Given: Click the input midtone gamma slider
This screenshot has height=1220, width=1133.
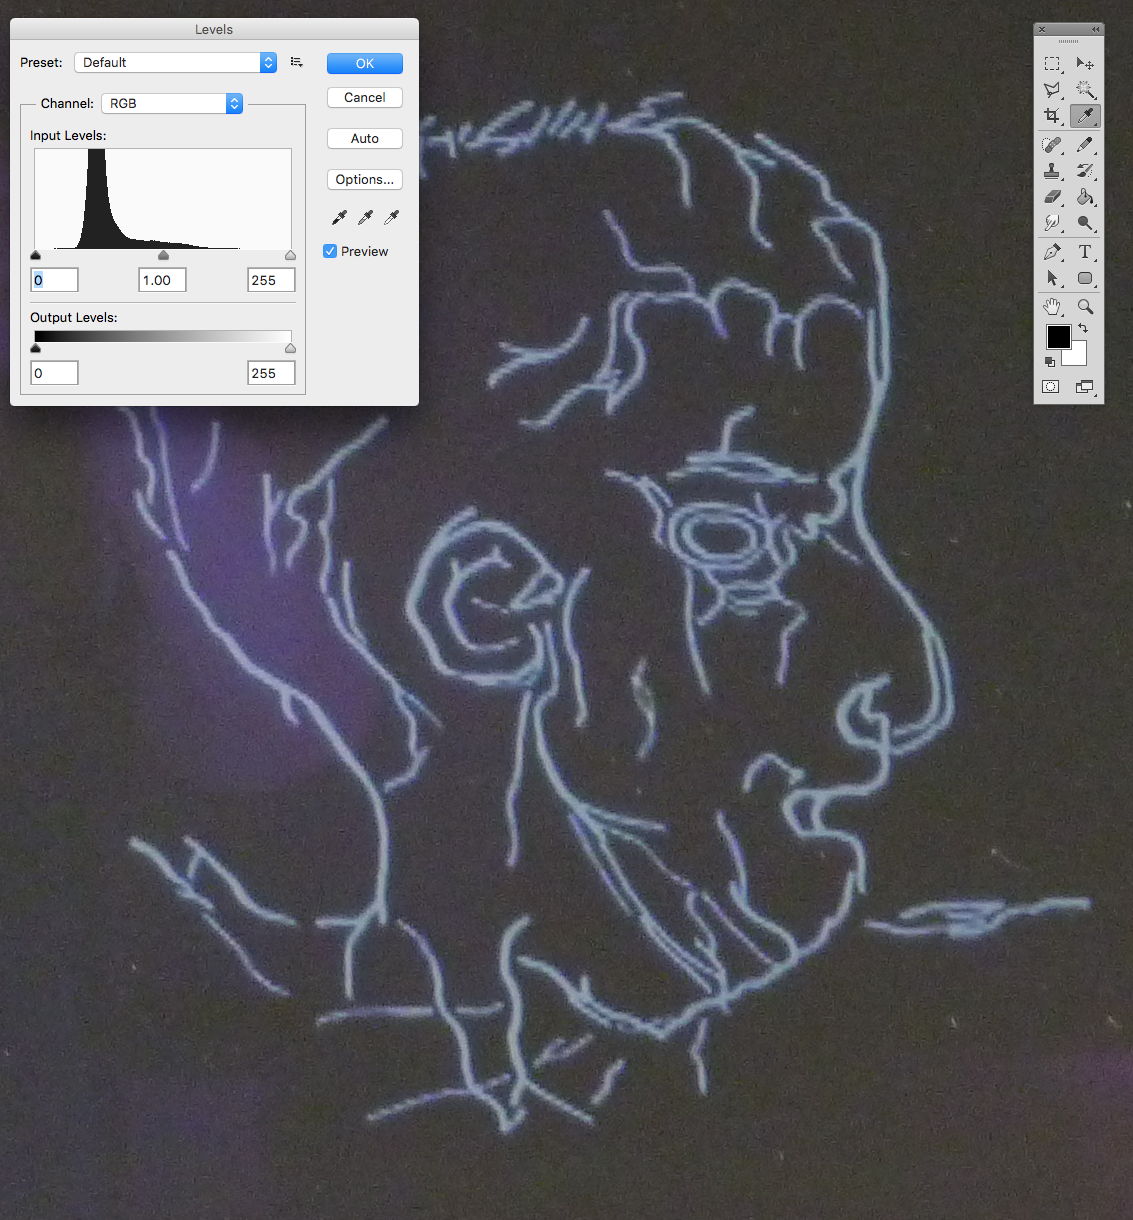Looking at the screenshot, I should [x=163, y=256].
